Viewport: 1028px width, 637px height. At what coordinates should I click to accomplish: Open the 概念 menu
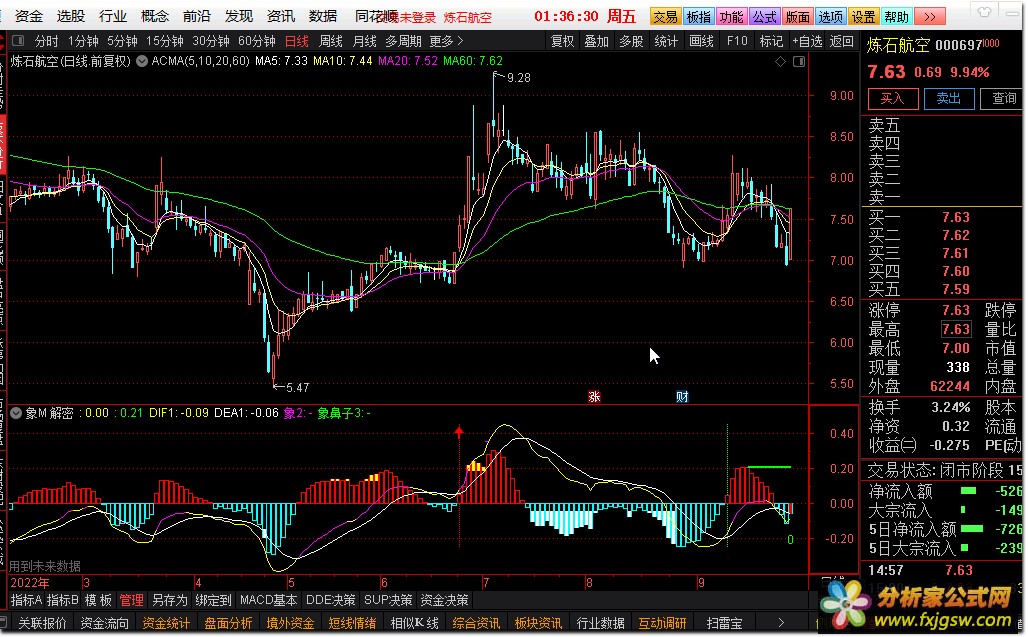(155, 16)
